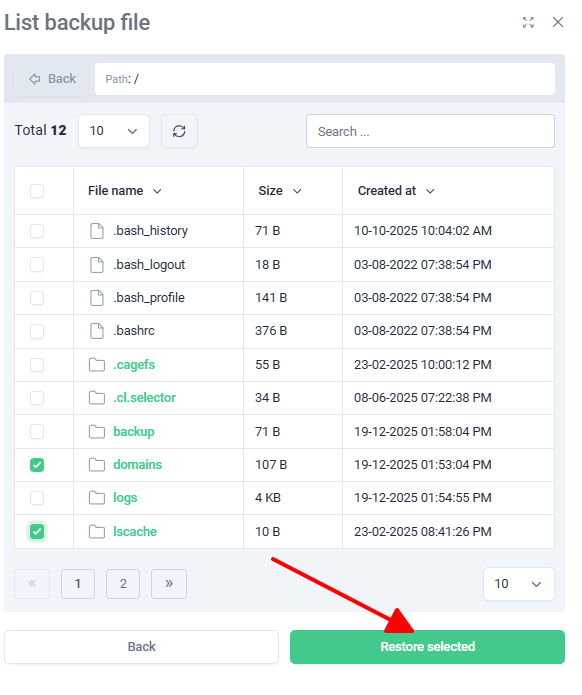Click the .bashrc file icon

(97, 331)
